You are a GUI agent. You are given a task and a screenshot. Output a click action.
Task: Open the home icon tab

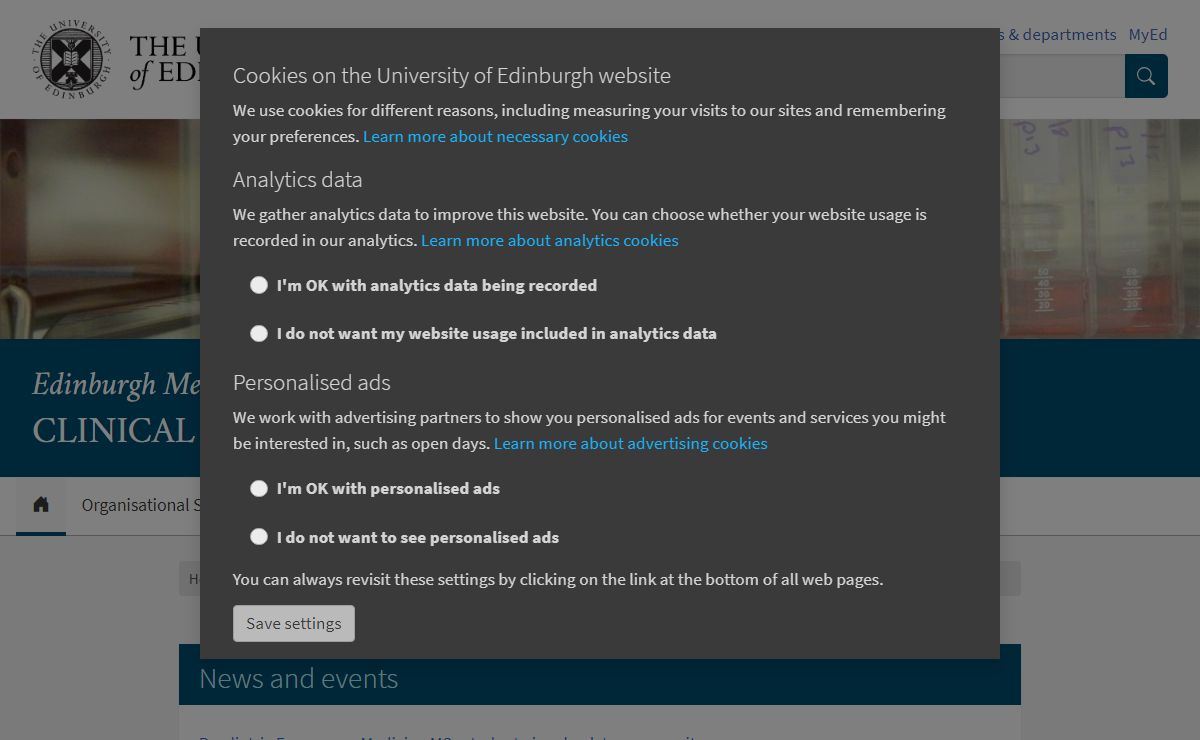(x=41, y=505)
